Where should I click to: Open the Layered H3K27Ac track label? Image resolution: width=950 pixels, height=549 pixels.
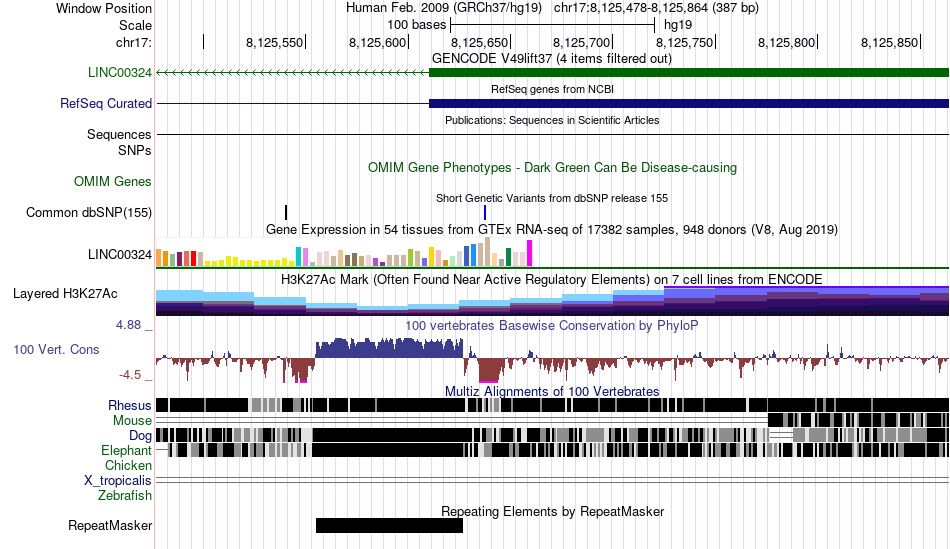click(x=65, y=294)
